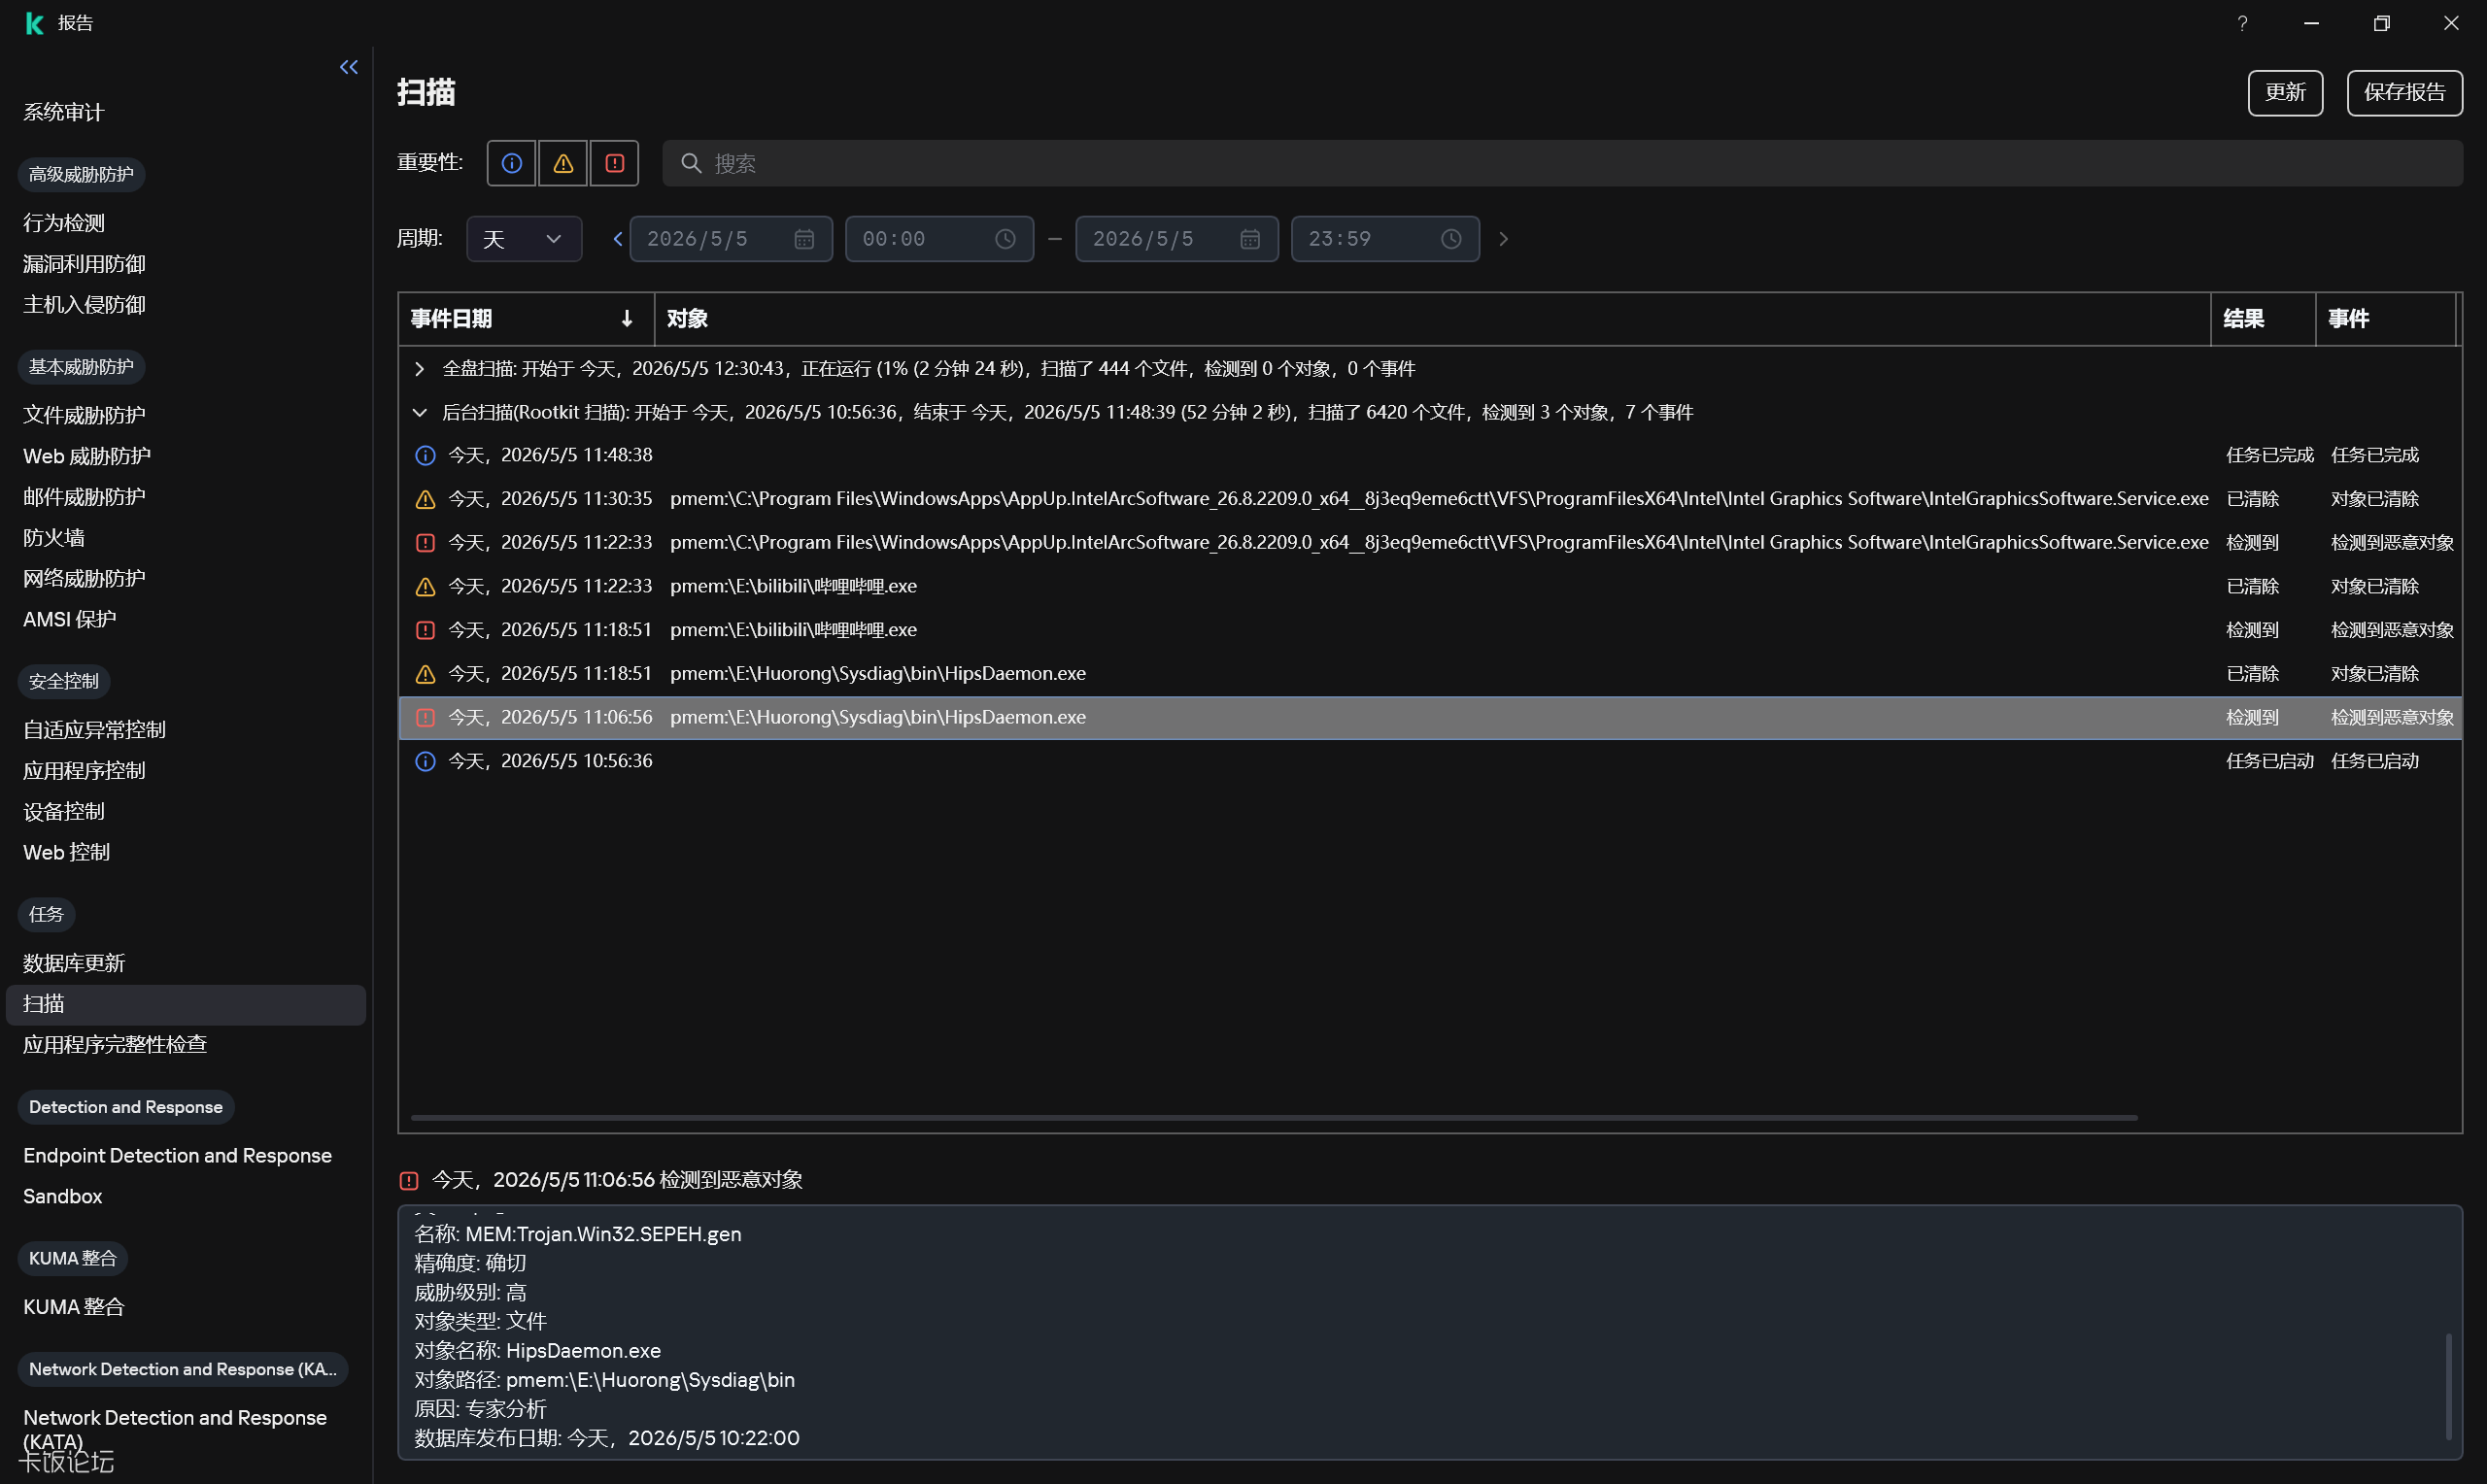The image size is (2487, 1484).
Task: Click the table horizontal scrollbar
Action: 1273,1118
